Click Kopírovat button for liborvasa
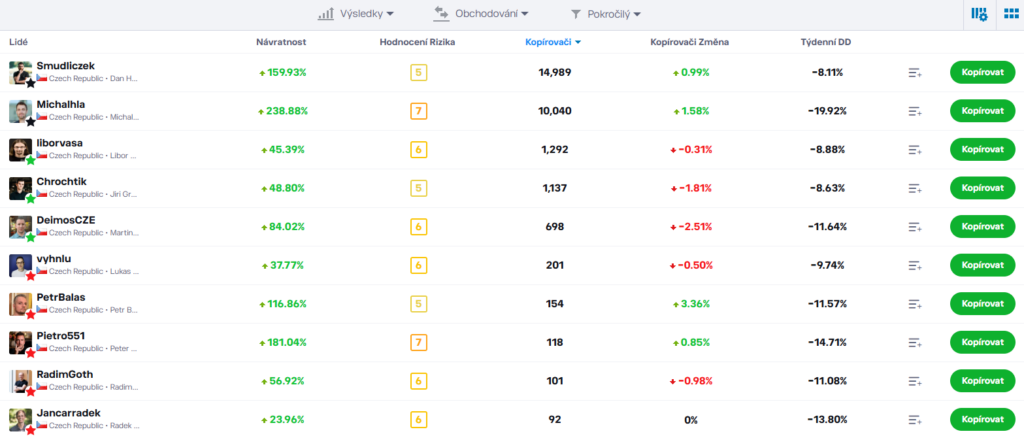Viewport: 1024px width, 438px height. [982, 149]
